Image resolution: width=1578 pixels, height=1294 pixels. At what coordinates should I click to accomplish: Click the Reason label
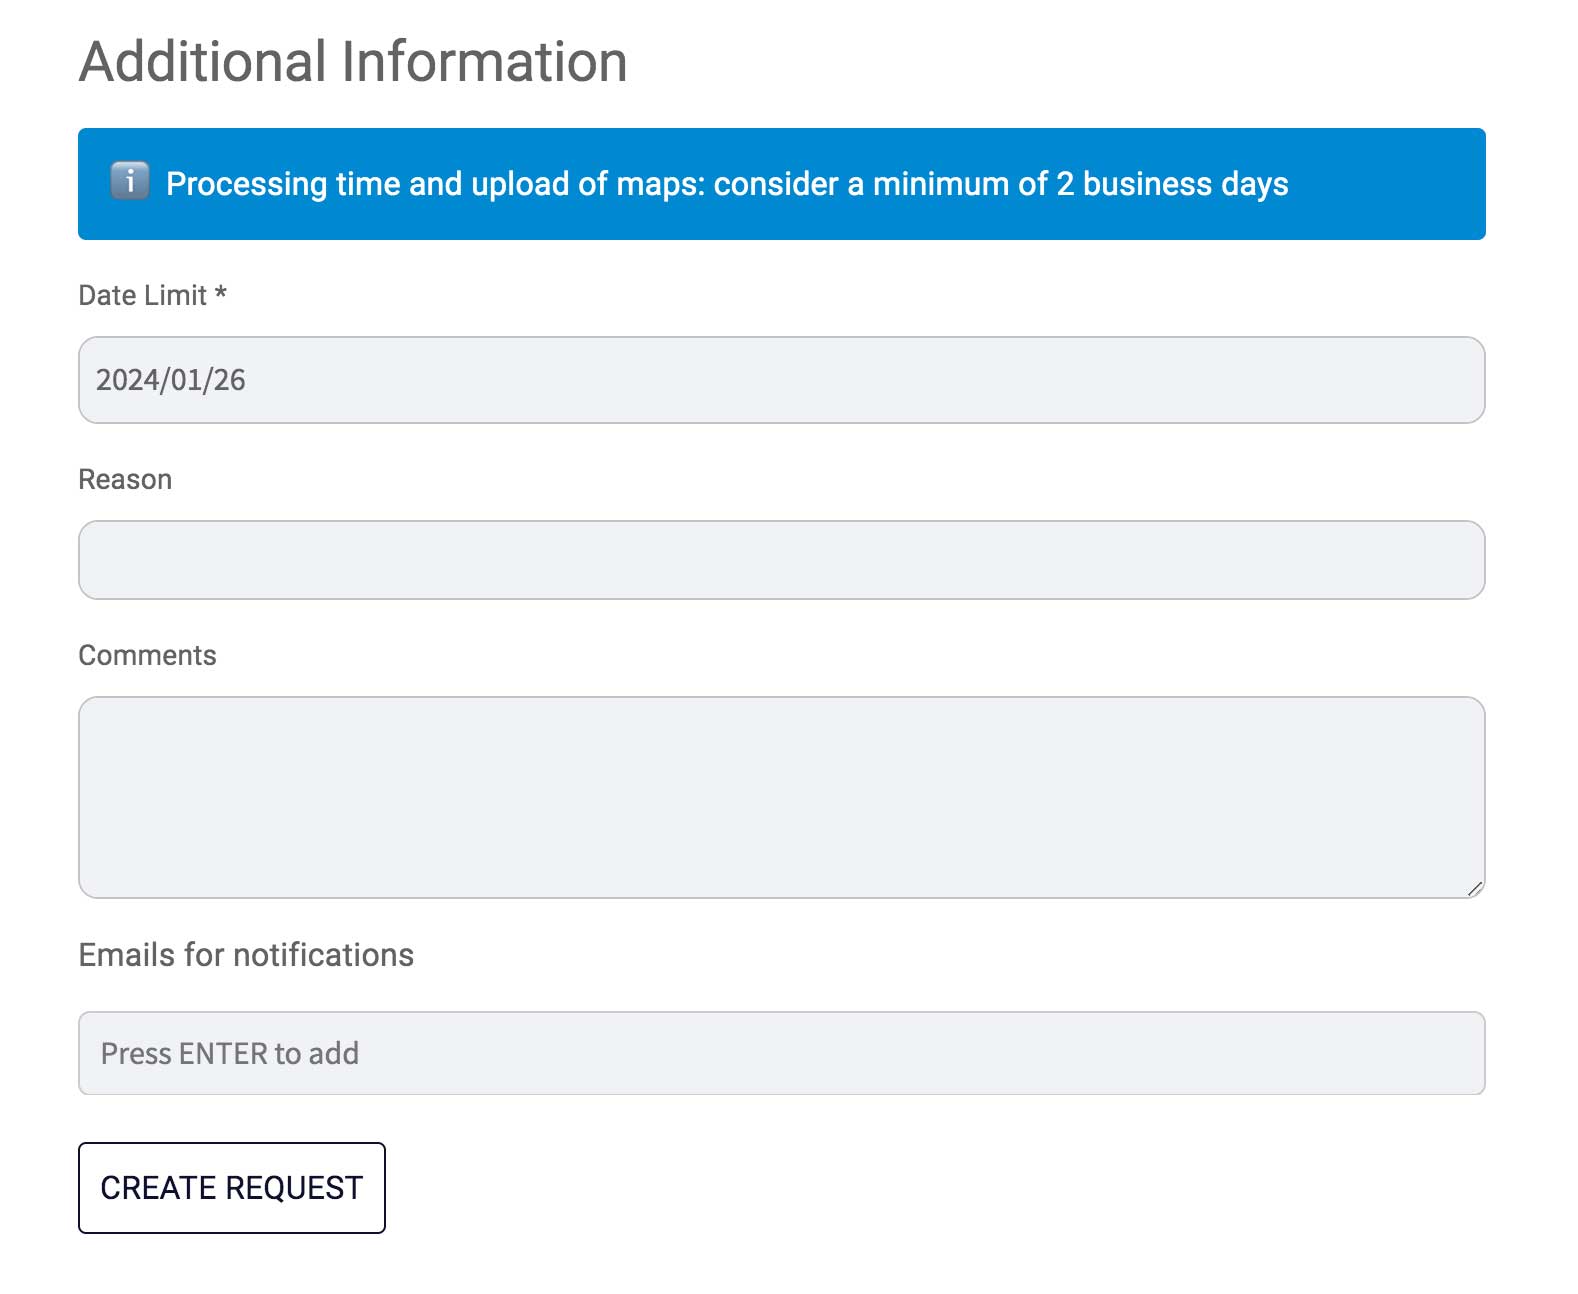pos(125,480)
